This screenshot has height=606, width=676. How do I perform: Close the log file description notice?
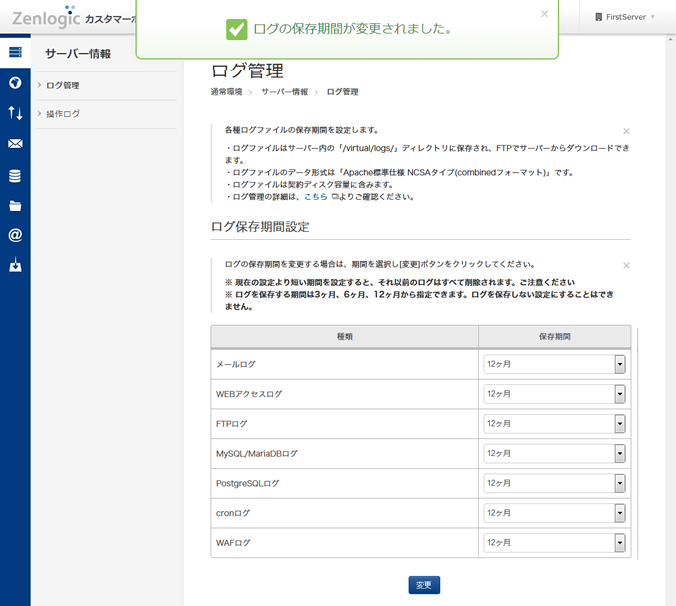[x=626, y=131]
